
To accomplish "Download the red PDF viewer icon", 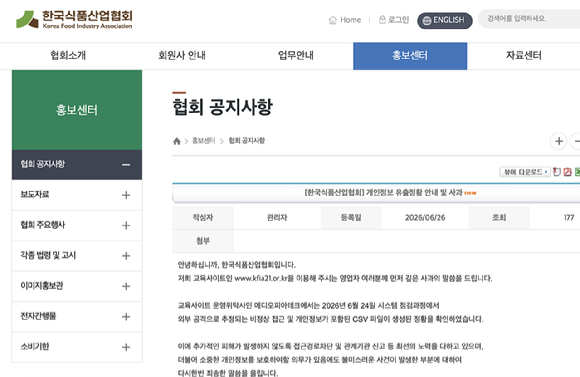I will [x=568, y=172].
